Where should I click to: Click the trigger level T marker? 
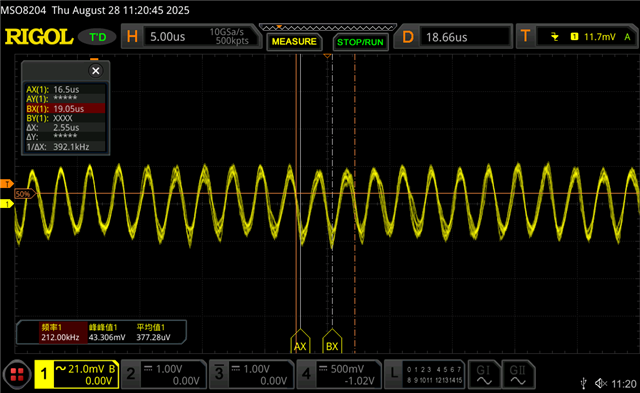7,184
